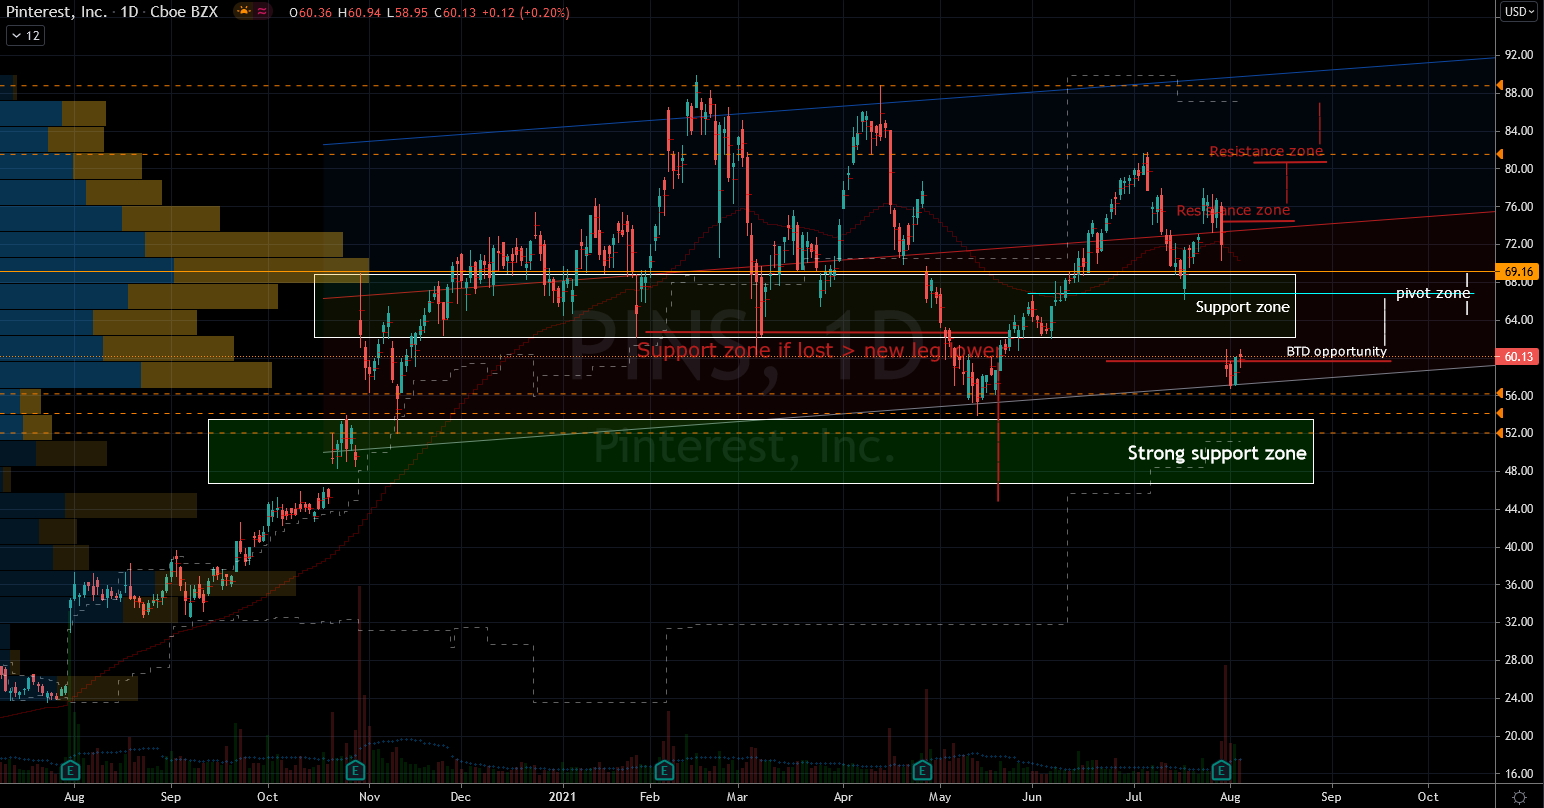Click the orange arrow marker near 54.00
Screen dimensions: 1544x808
coord(1501,412)
